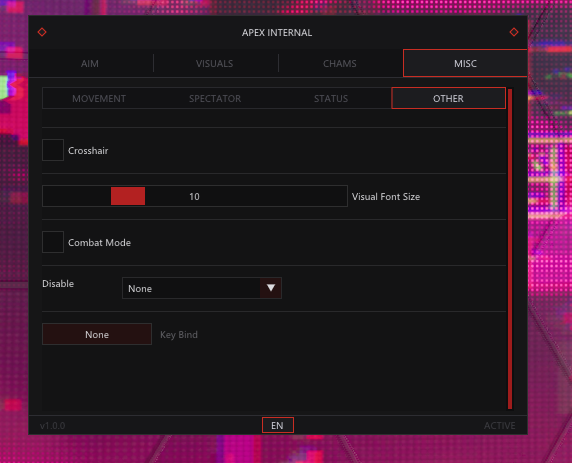Open the VISUALS tab
The height and width of the screenshot is (463, 572).
tap(214, 63)
